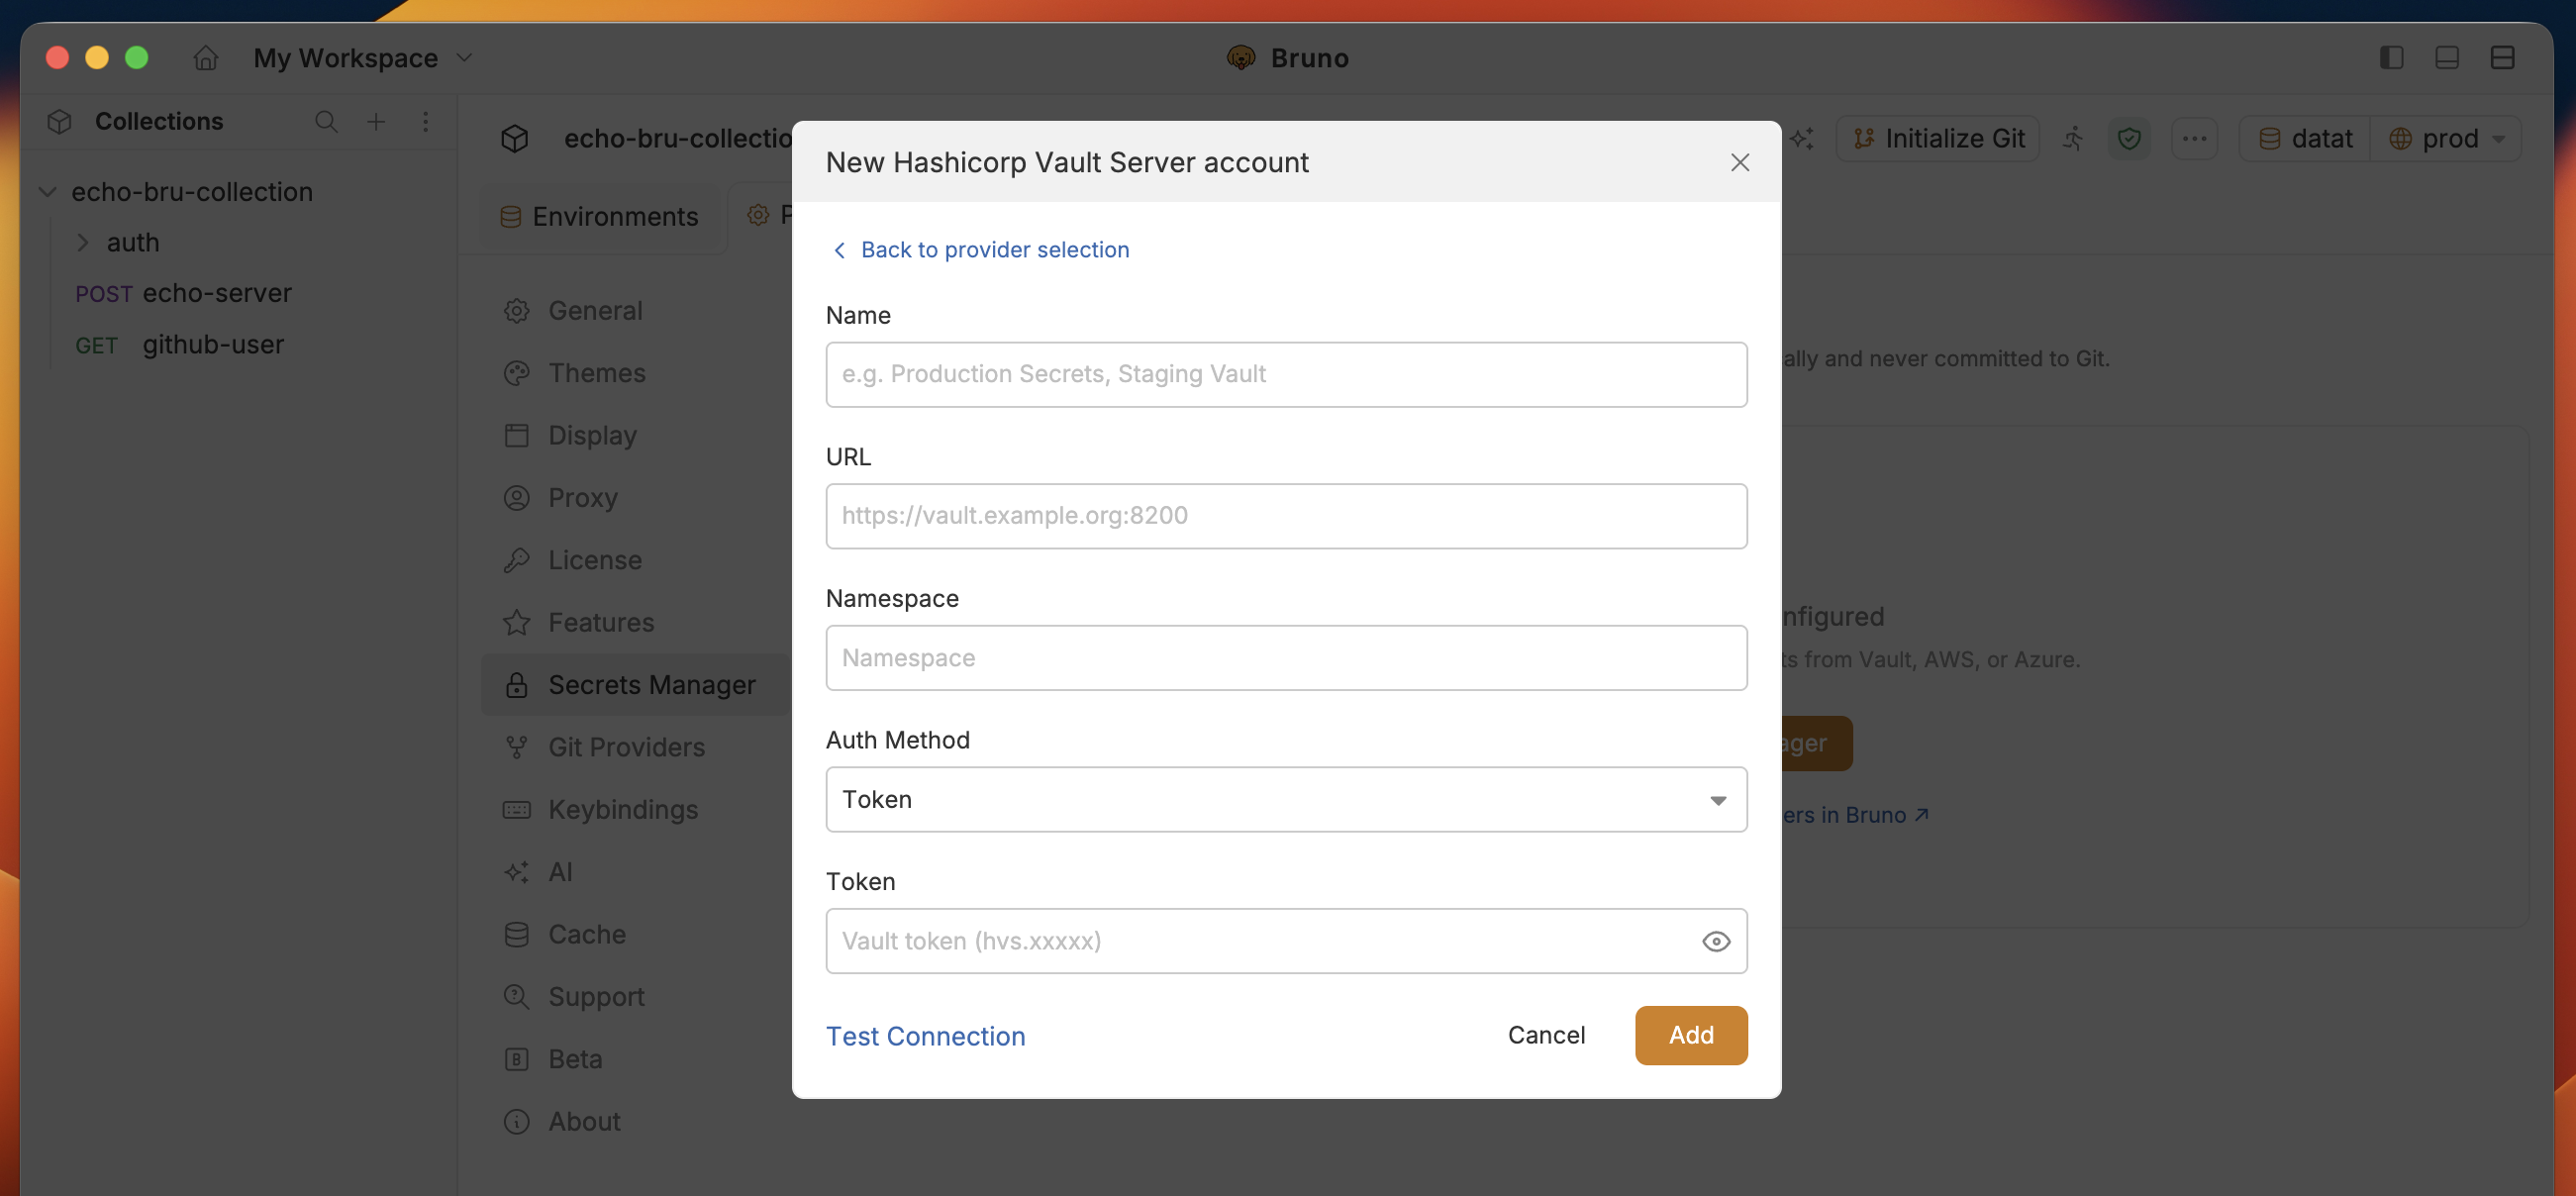Switch to the Environments tab
2576x1196 pixels.
(600, 217)
